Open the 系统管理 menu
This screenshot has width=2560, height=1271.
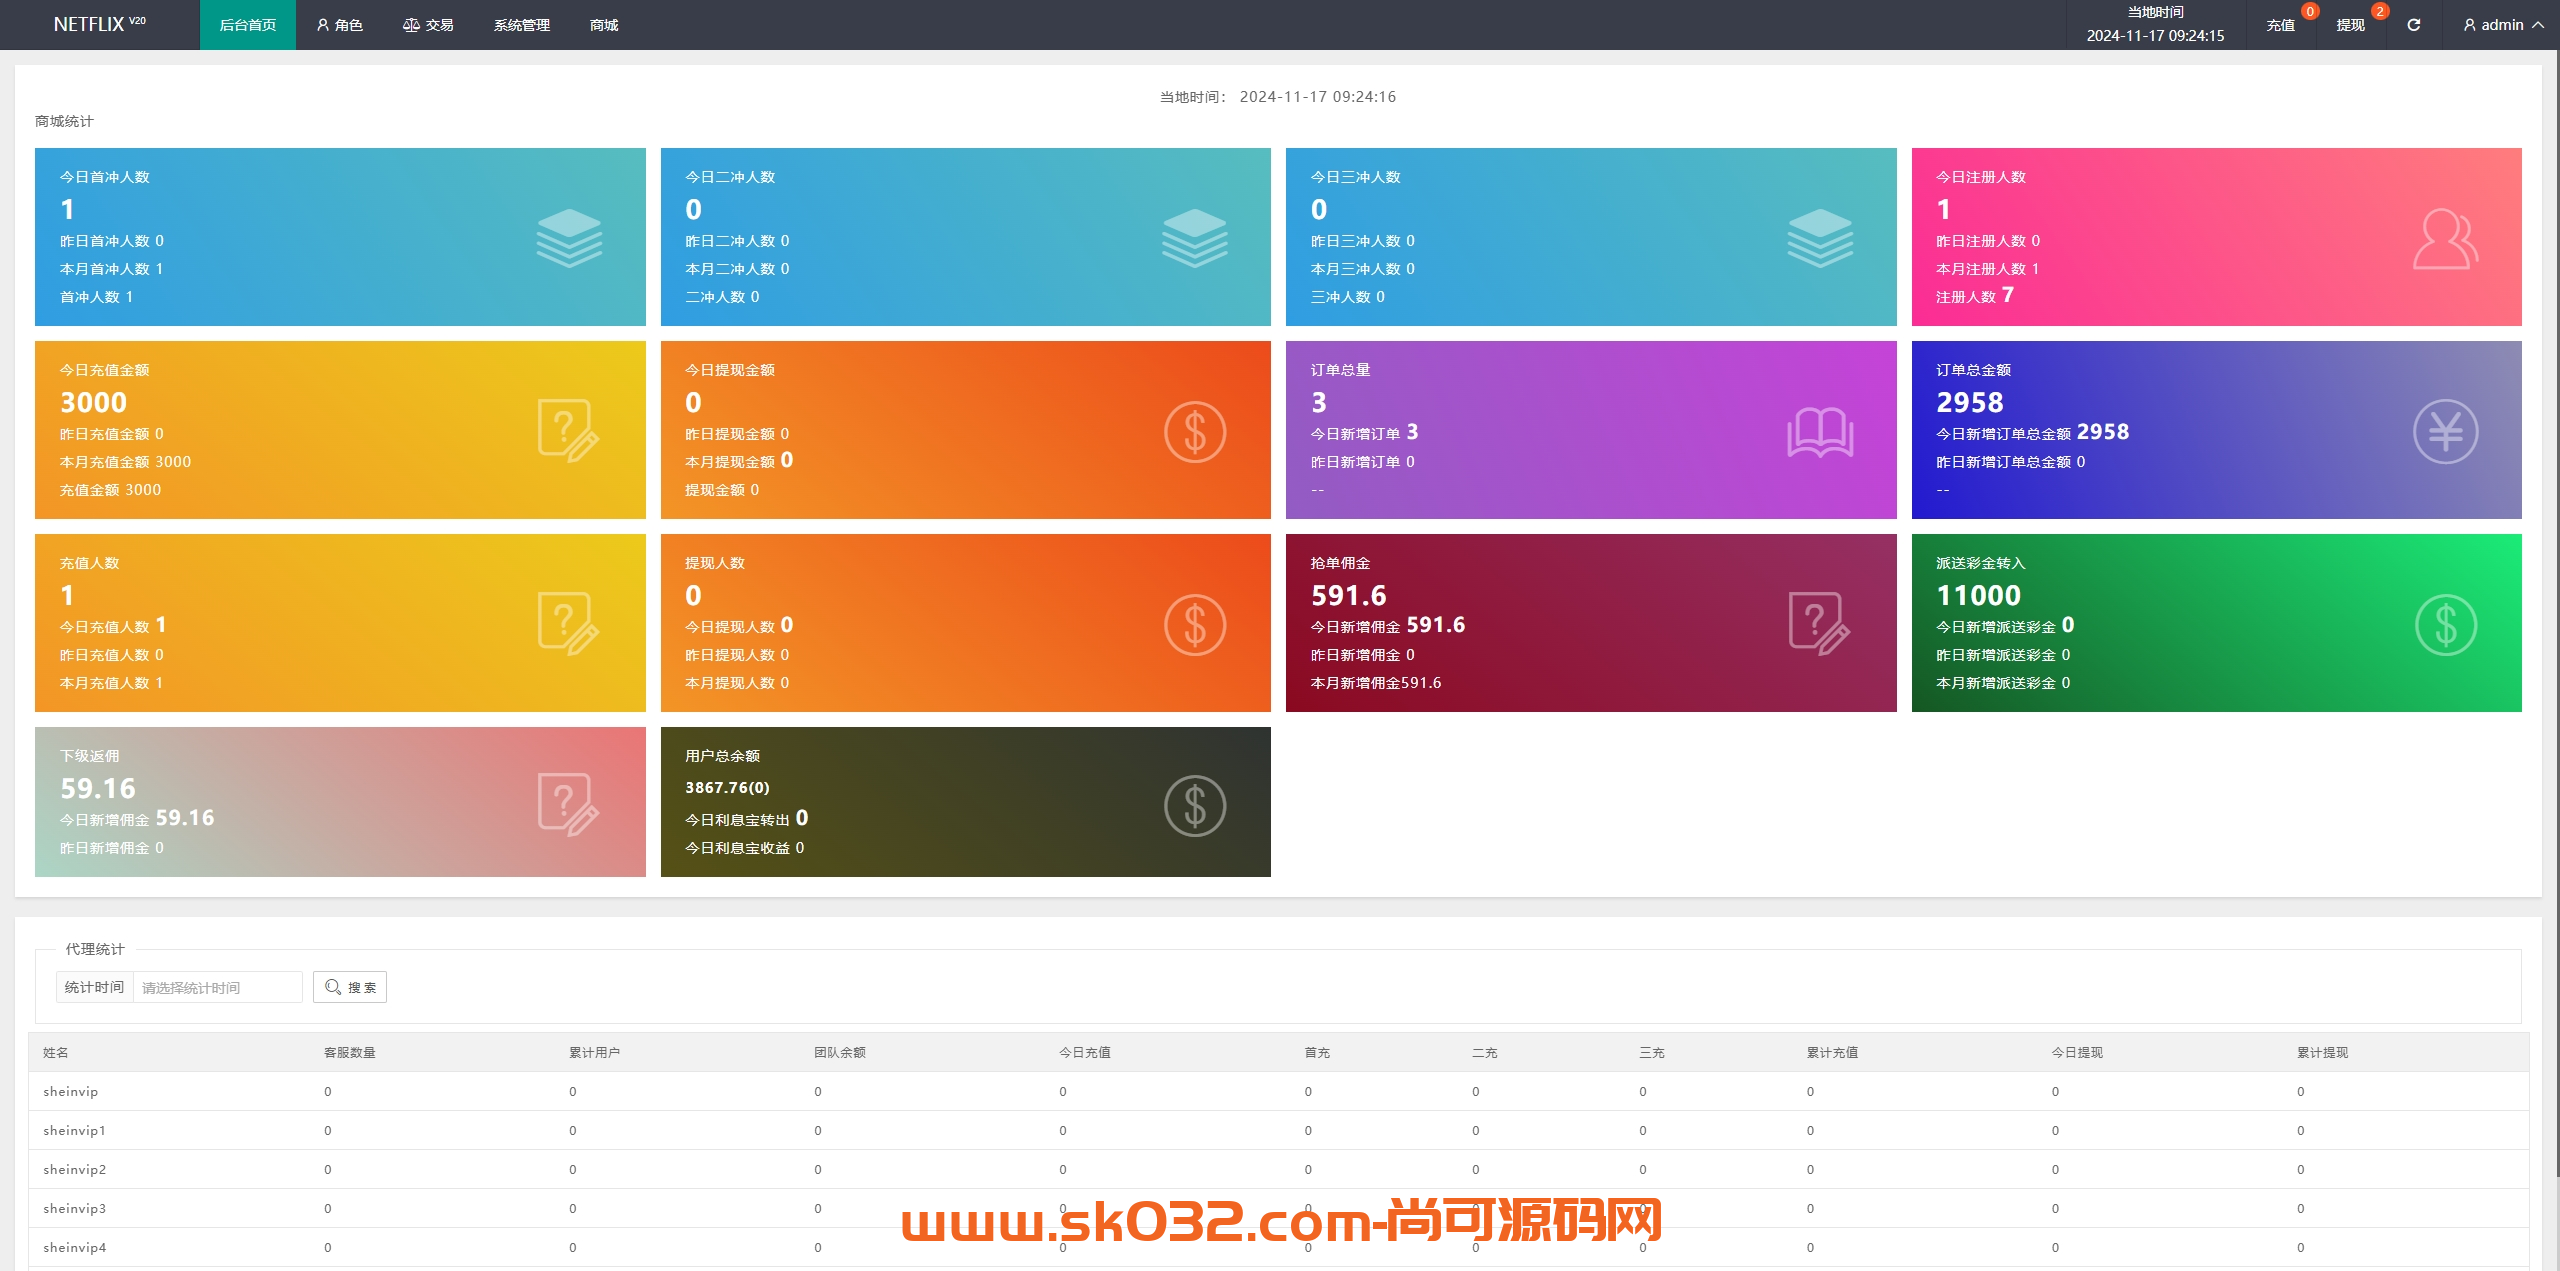coord(521,25)
